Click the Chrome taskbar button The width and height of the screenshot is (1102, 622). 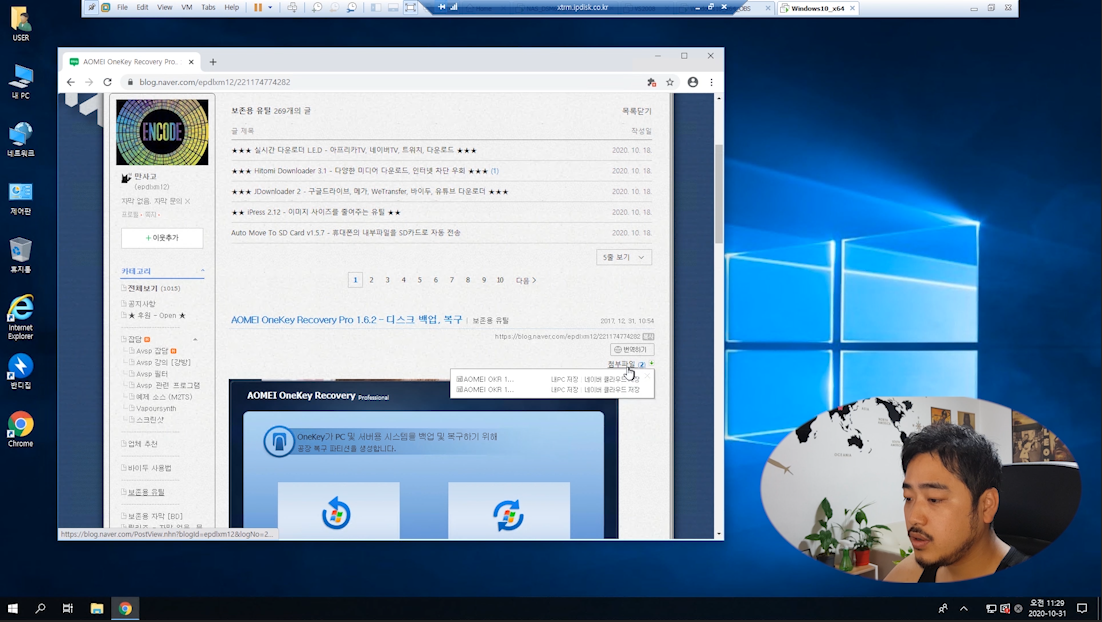click(x=125, y=608)
